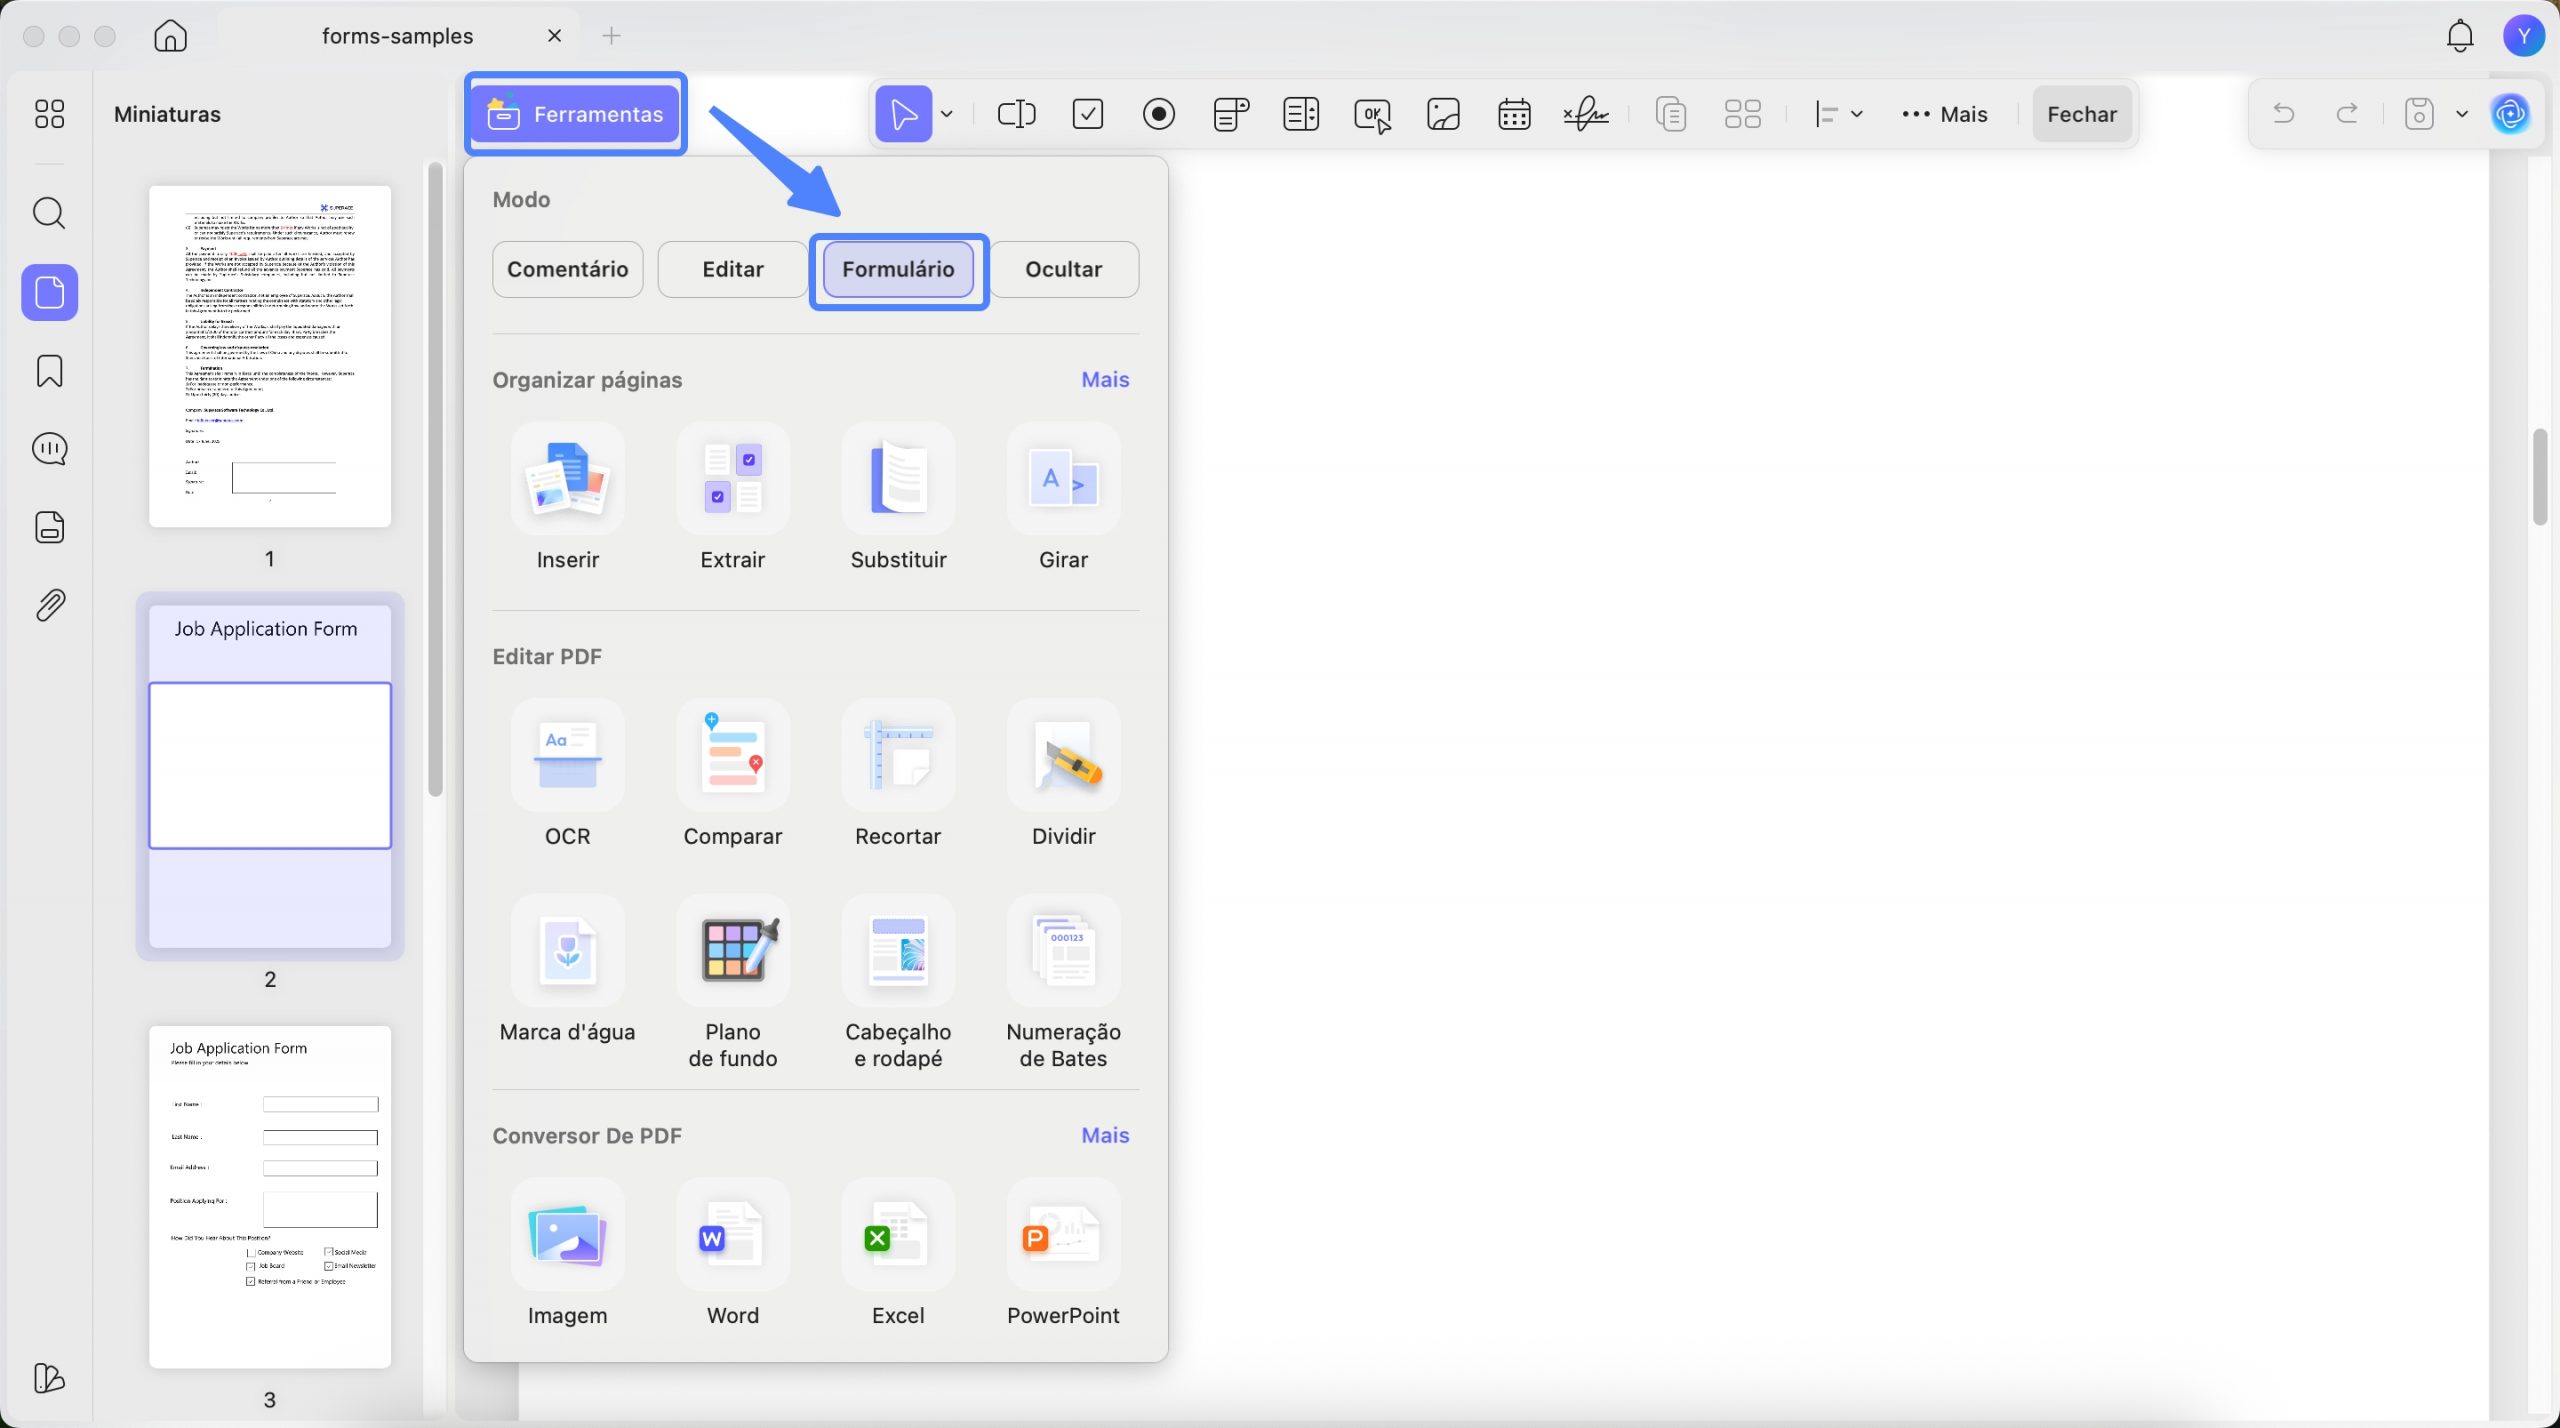Convert PDF to Imagem

[x=567, y=1253]
